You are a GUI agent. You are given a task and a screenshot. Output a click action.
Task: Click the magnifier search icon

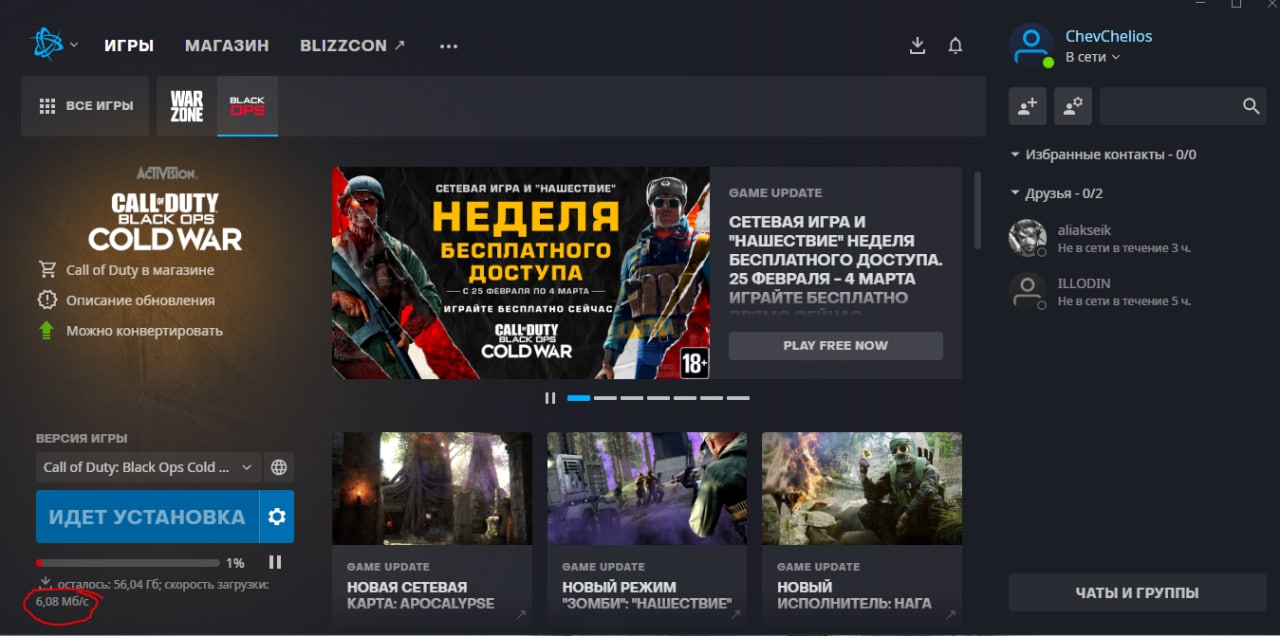(x=1251, y=106)
